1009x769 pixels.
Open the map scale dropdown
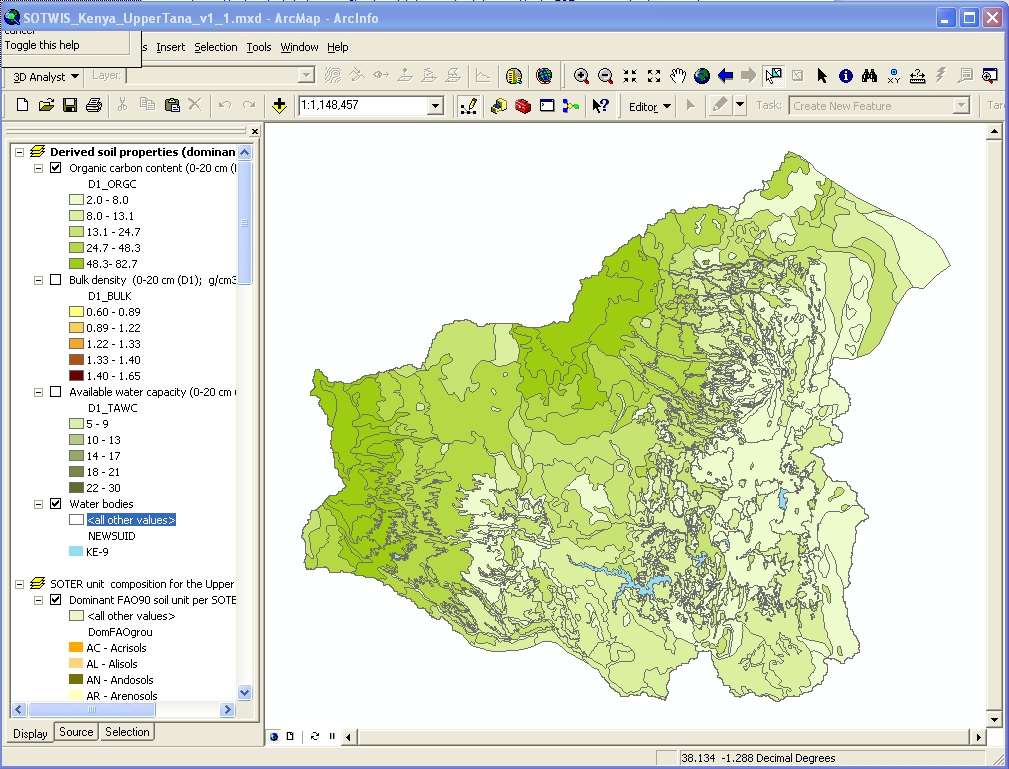(435, 106)
